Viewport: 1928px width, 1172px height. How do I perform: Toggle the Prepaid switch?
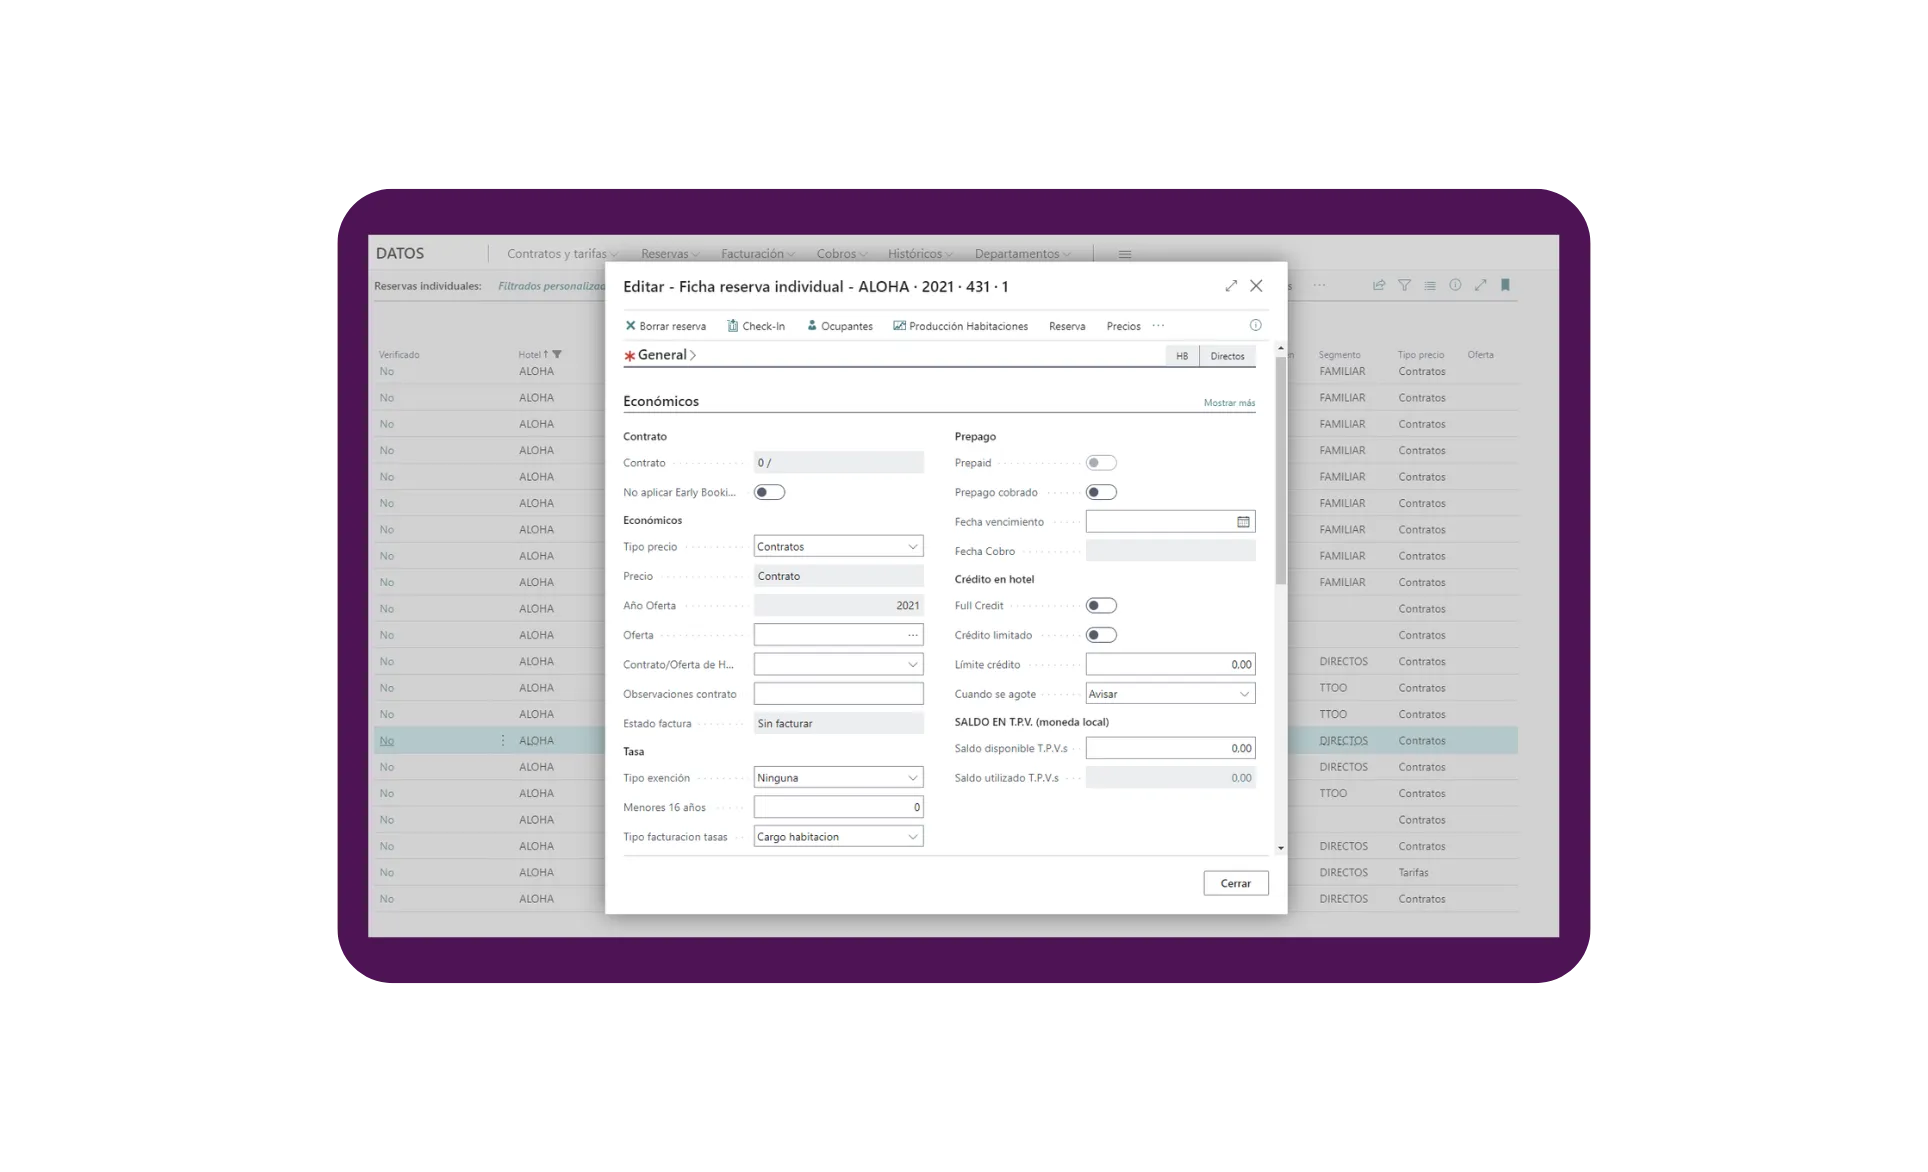pos(1101,464)
